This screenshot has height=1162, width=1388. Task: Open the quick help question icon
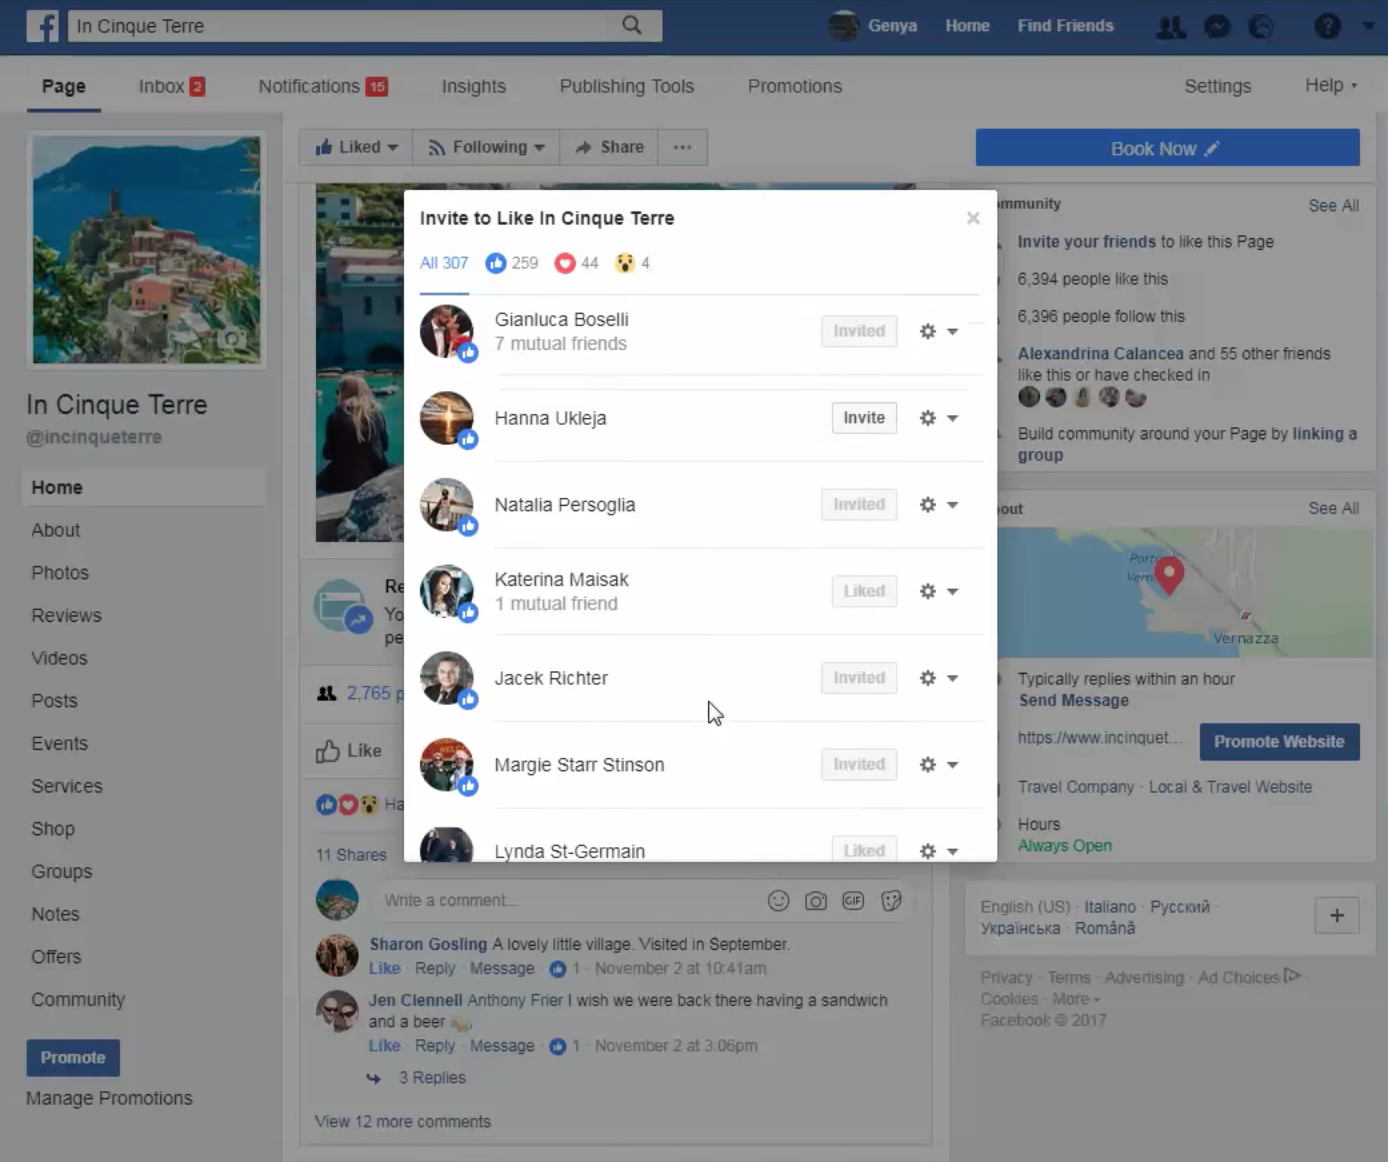pos(1327,27)
